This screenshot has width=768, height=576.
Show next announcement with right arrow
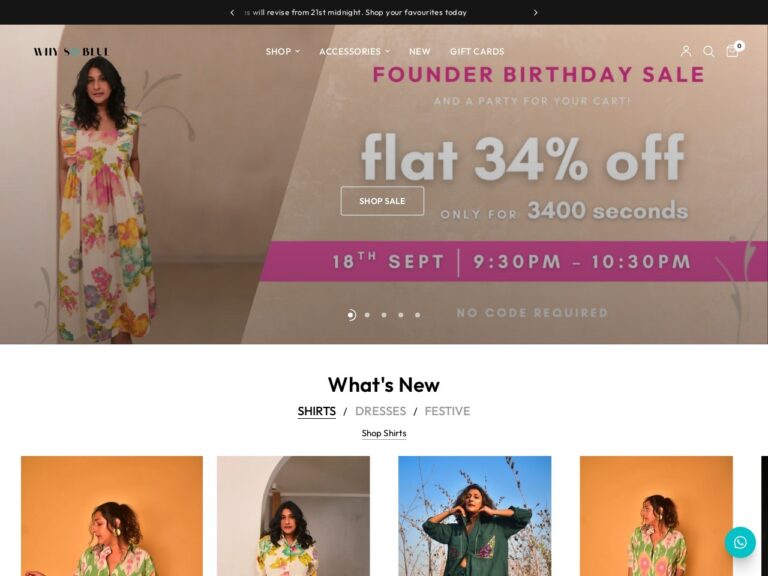(535, 13)
